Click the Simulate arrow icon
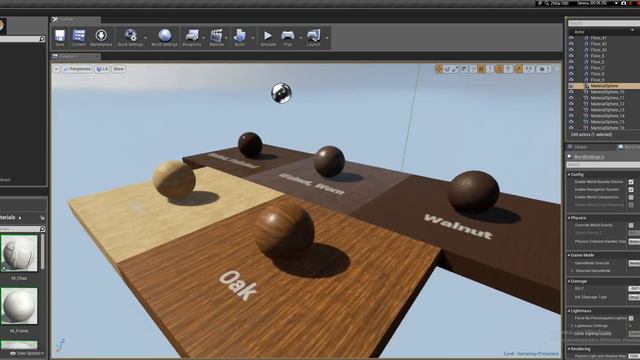This screenshot has height=360, width=640. tap(268, 36)
